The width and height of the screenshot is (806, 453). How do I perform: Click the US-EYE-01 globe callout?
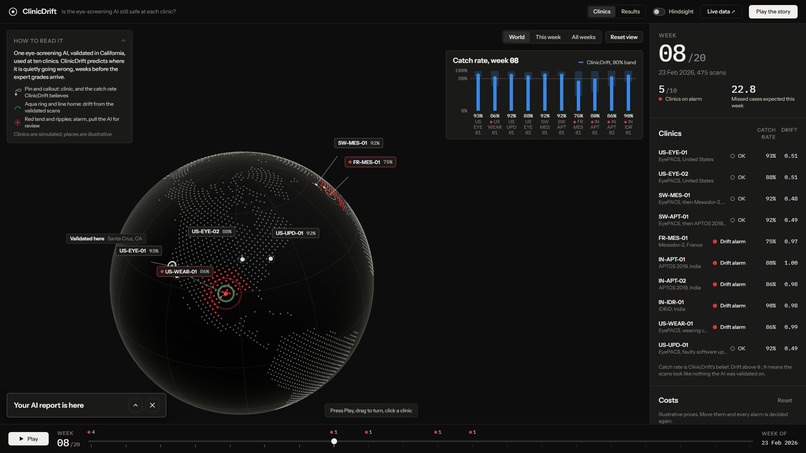point(139,251)
